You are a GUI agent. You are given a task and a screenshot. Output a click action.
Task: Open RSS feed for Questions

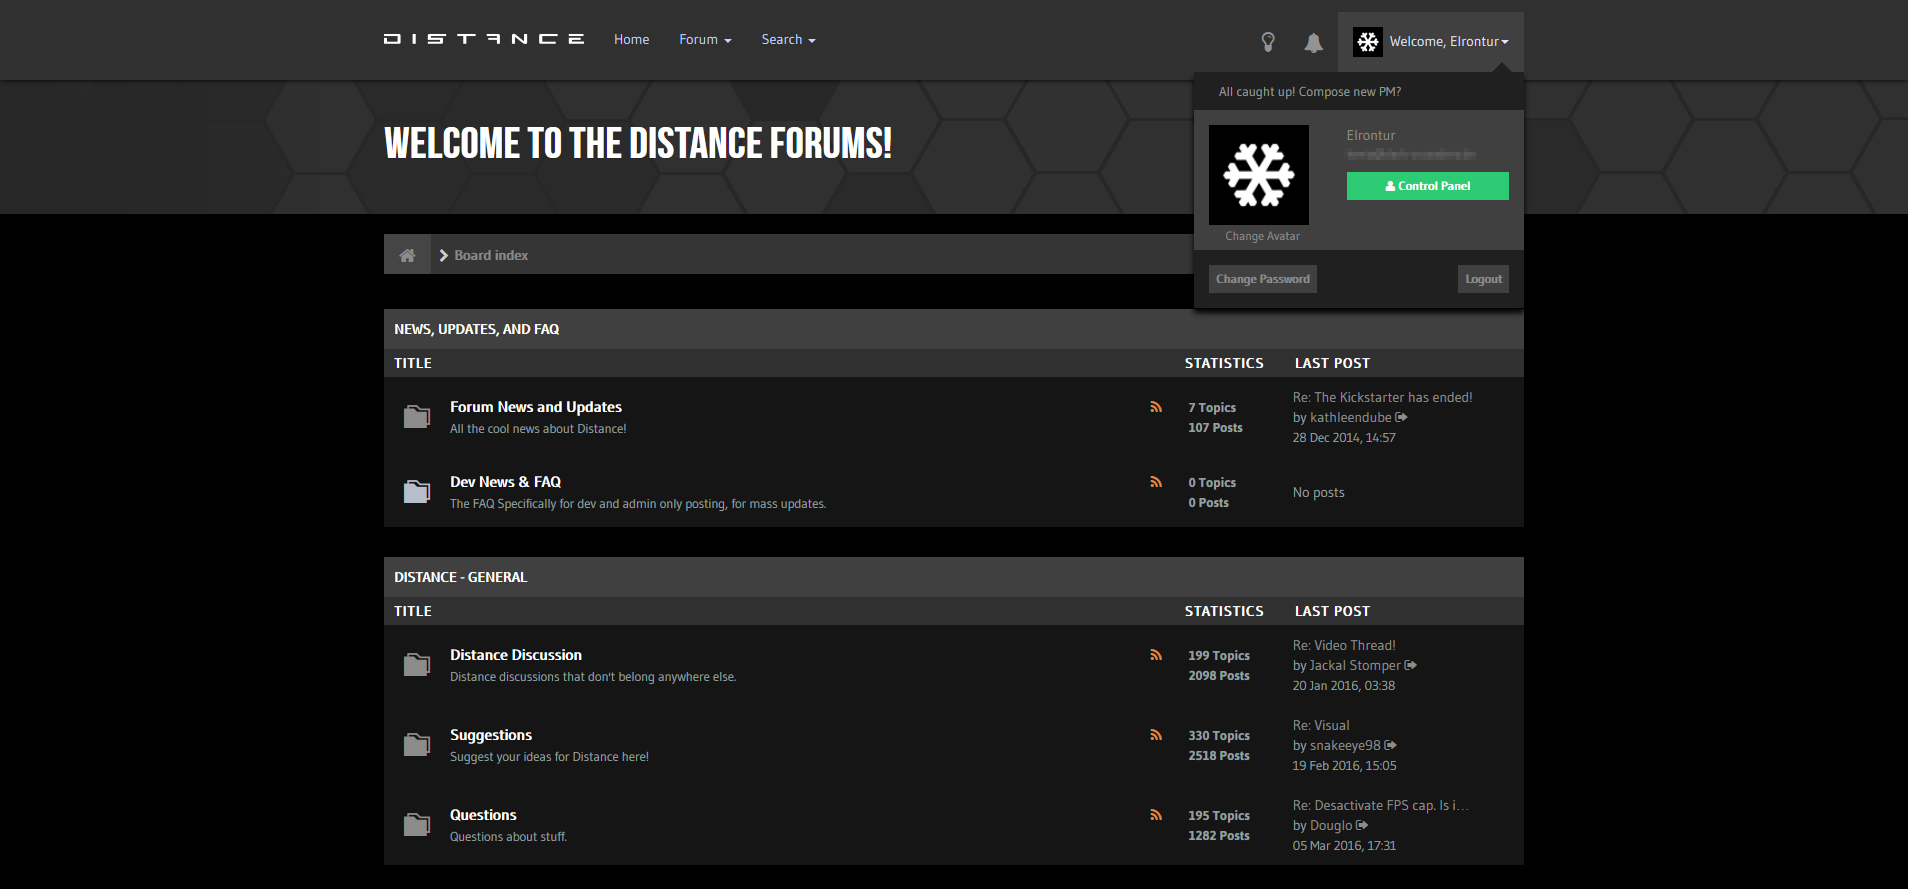click(x=1156, y=815)
